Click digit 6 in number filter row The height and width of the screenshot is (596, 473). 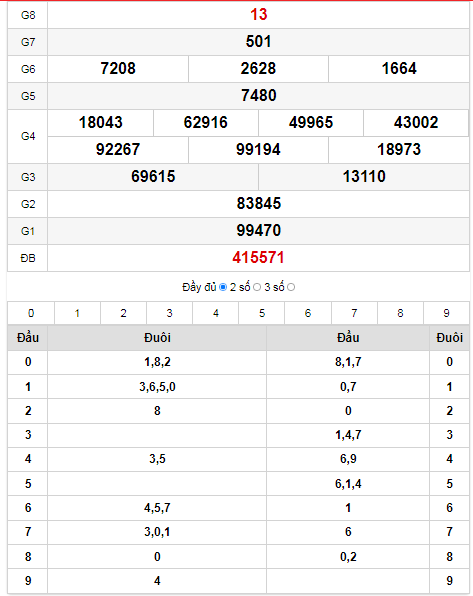308,313
